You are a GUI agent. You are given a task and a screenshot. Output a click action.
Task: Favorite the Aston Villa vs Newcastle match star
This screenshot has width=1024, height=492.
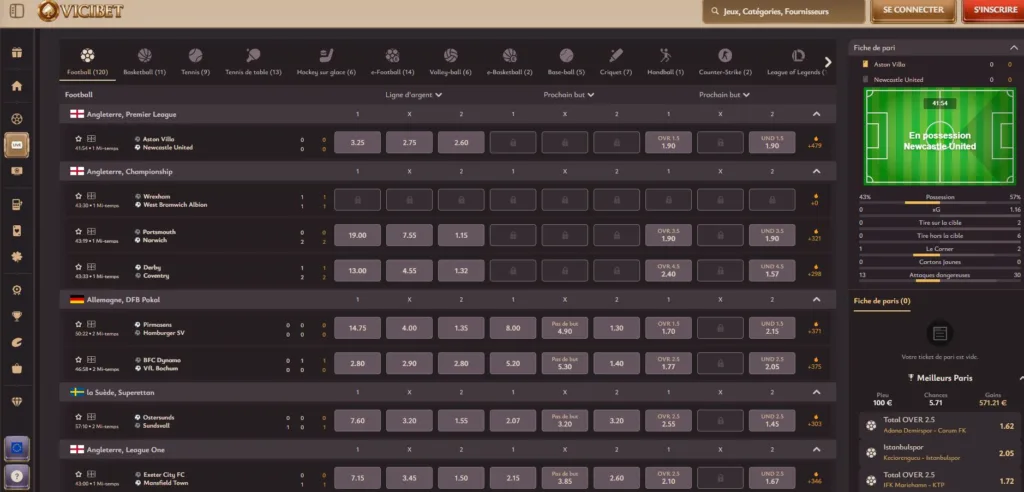(79, 139)
